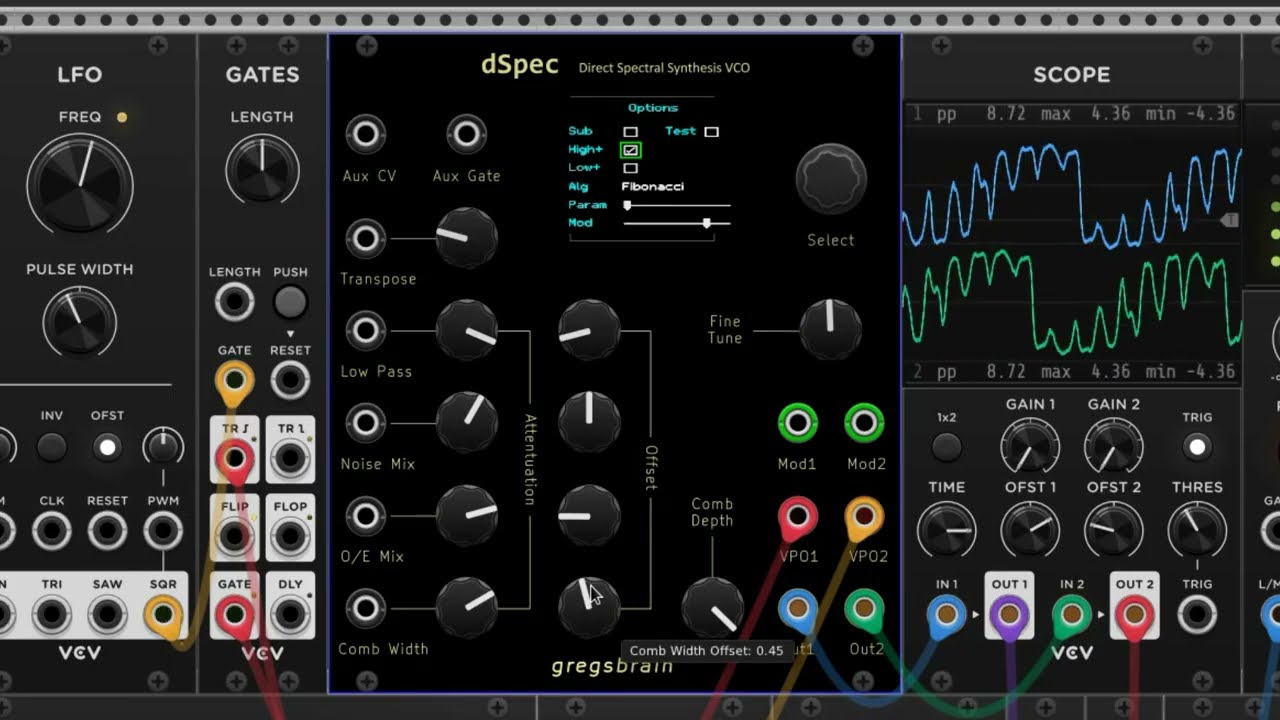Click the Comb Width Offset knob
The height and width of the screenshot is (720, 1280).
590,608
